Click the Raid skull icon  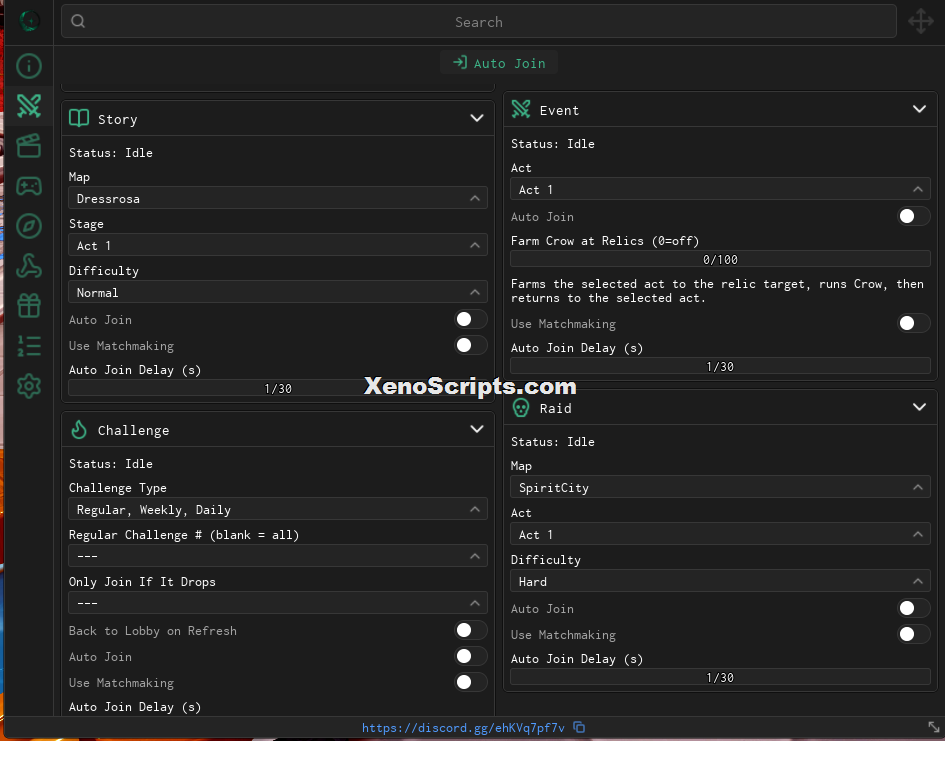[521, 408]
